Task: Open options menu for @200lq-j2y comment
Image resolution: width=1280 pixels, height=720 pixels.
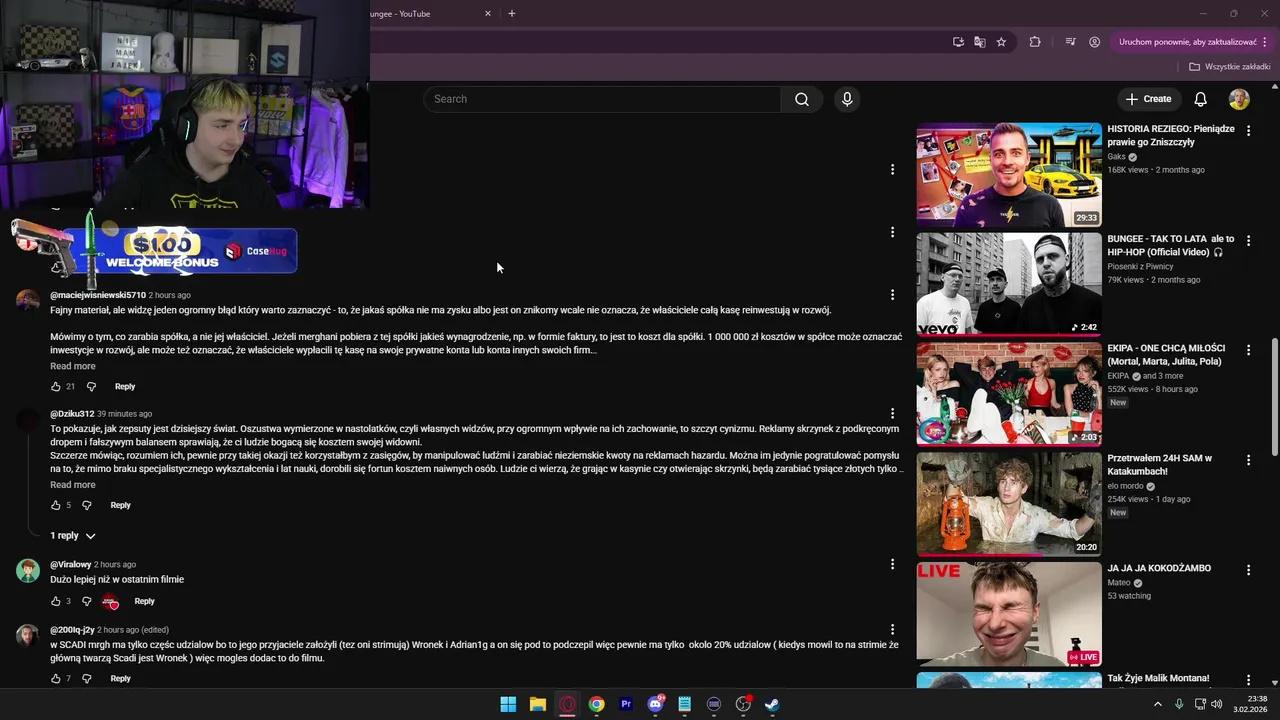Action: coord(892,630)
